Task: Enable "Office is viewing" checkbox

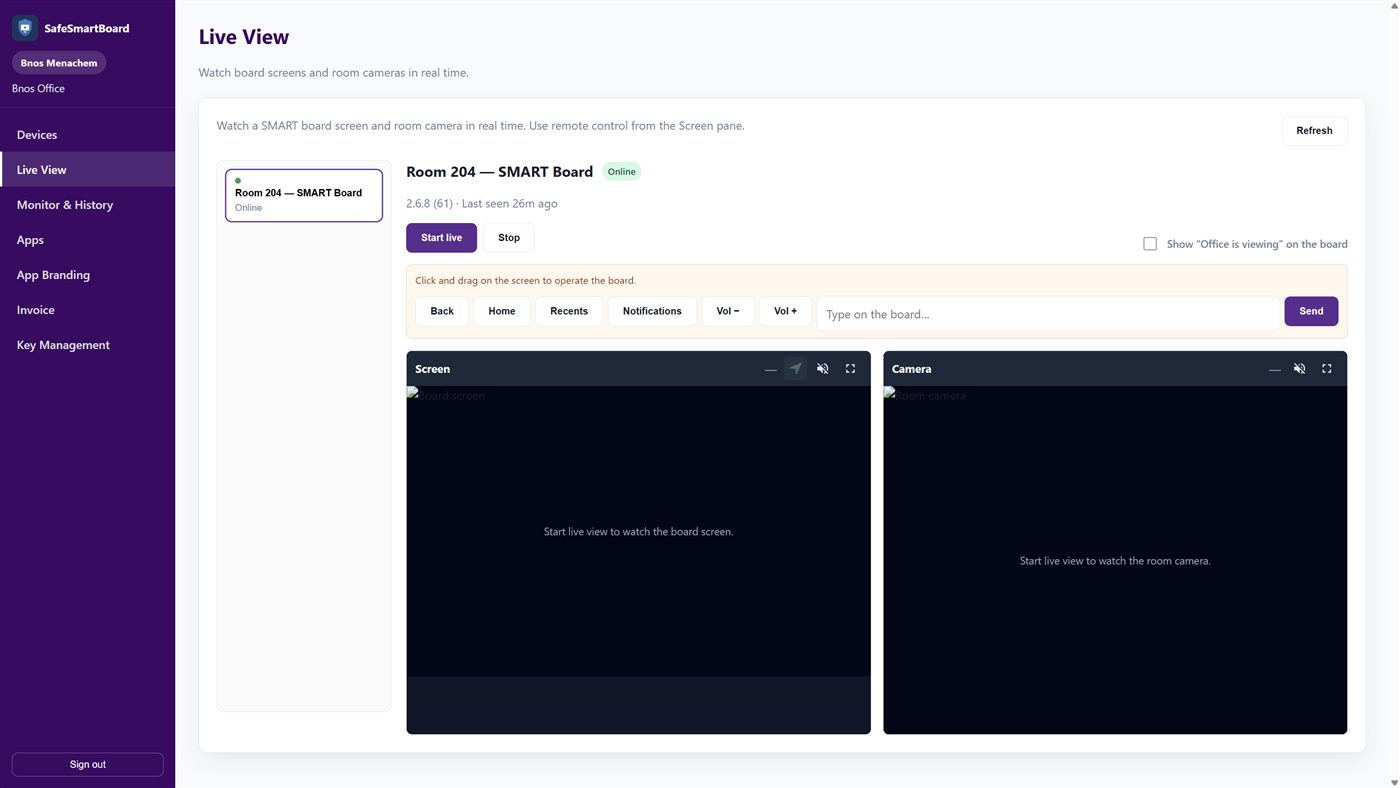Action: [1150, 244]
